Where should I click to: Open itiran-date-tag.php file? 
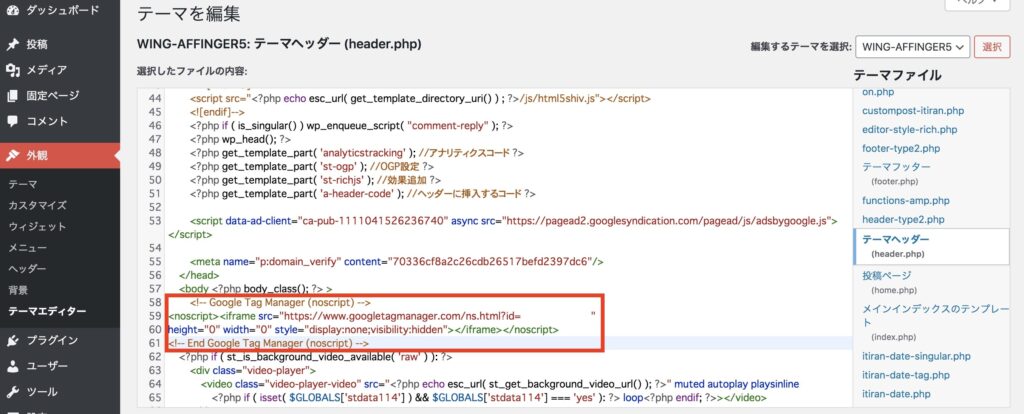pos(907,375)
